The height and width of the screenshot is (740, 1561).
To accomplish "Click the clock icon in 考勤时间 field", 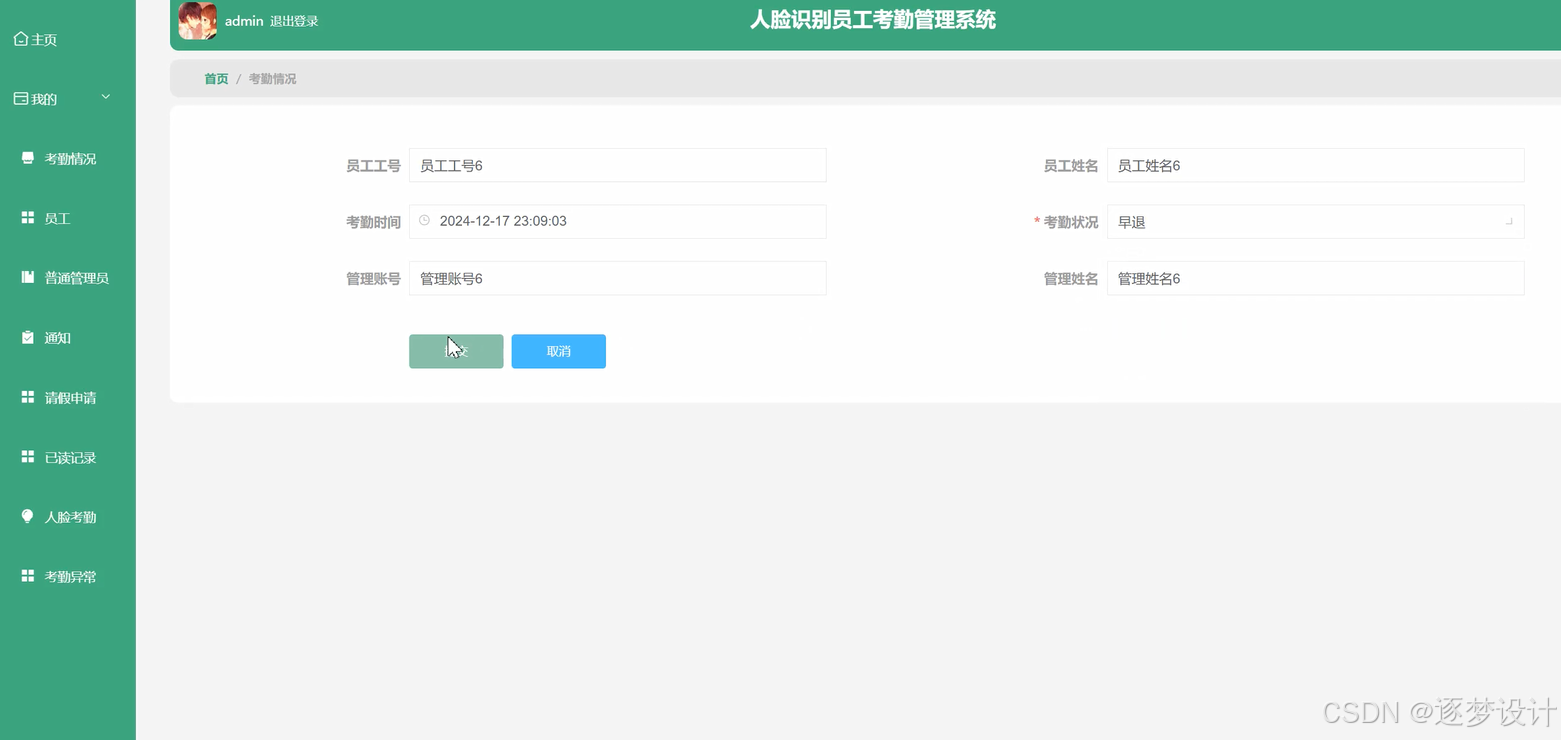I will point(424,220).
